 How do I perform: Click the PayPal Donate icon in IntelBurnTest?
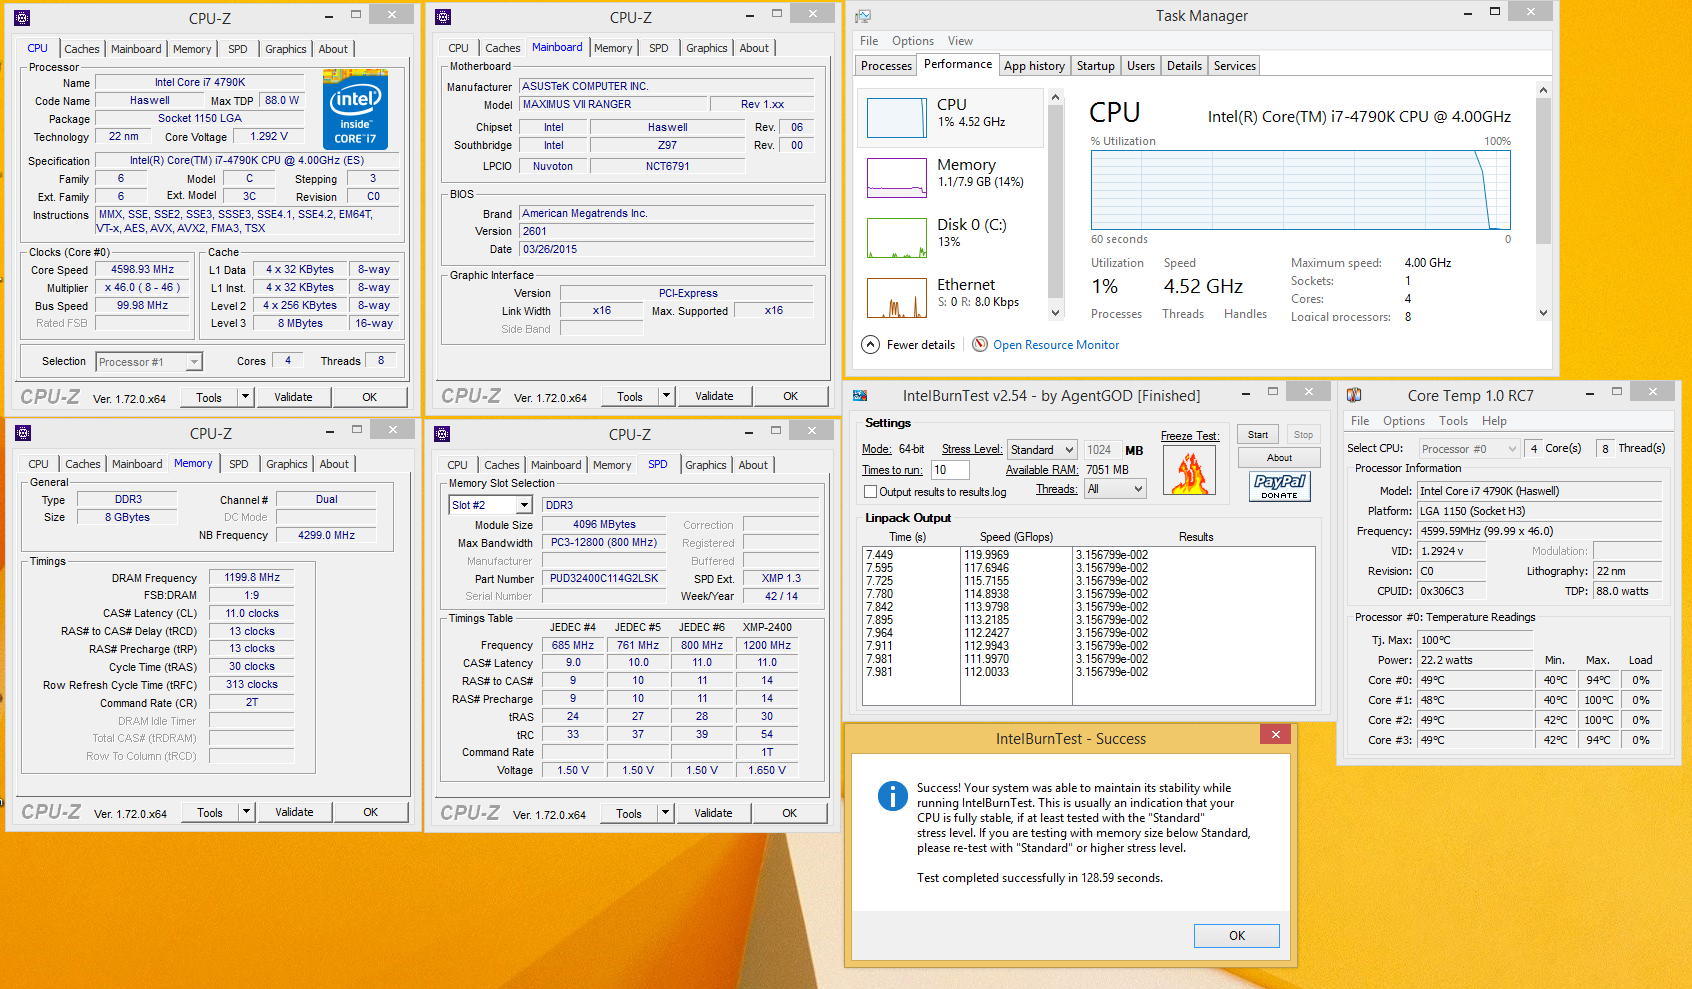click(x=1280, y=486)
